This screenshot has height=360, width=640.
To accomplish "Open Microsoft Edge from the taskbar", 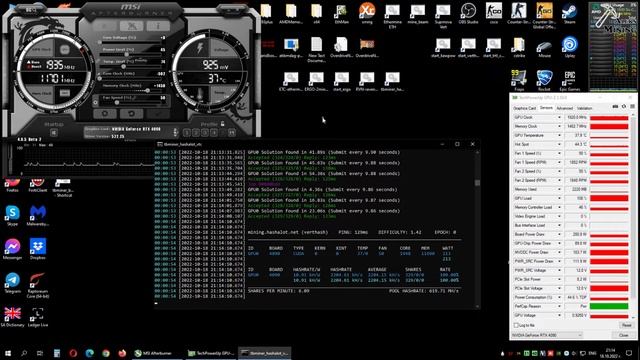I will [x=89, y=353].
